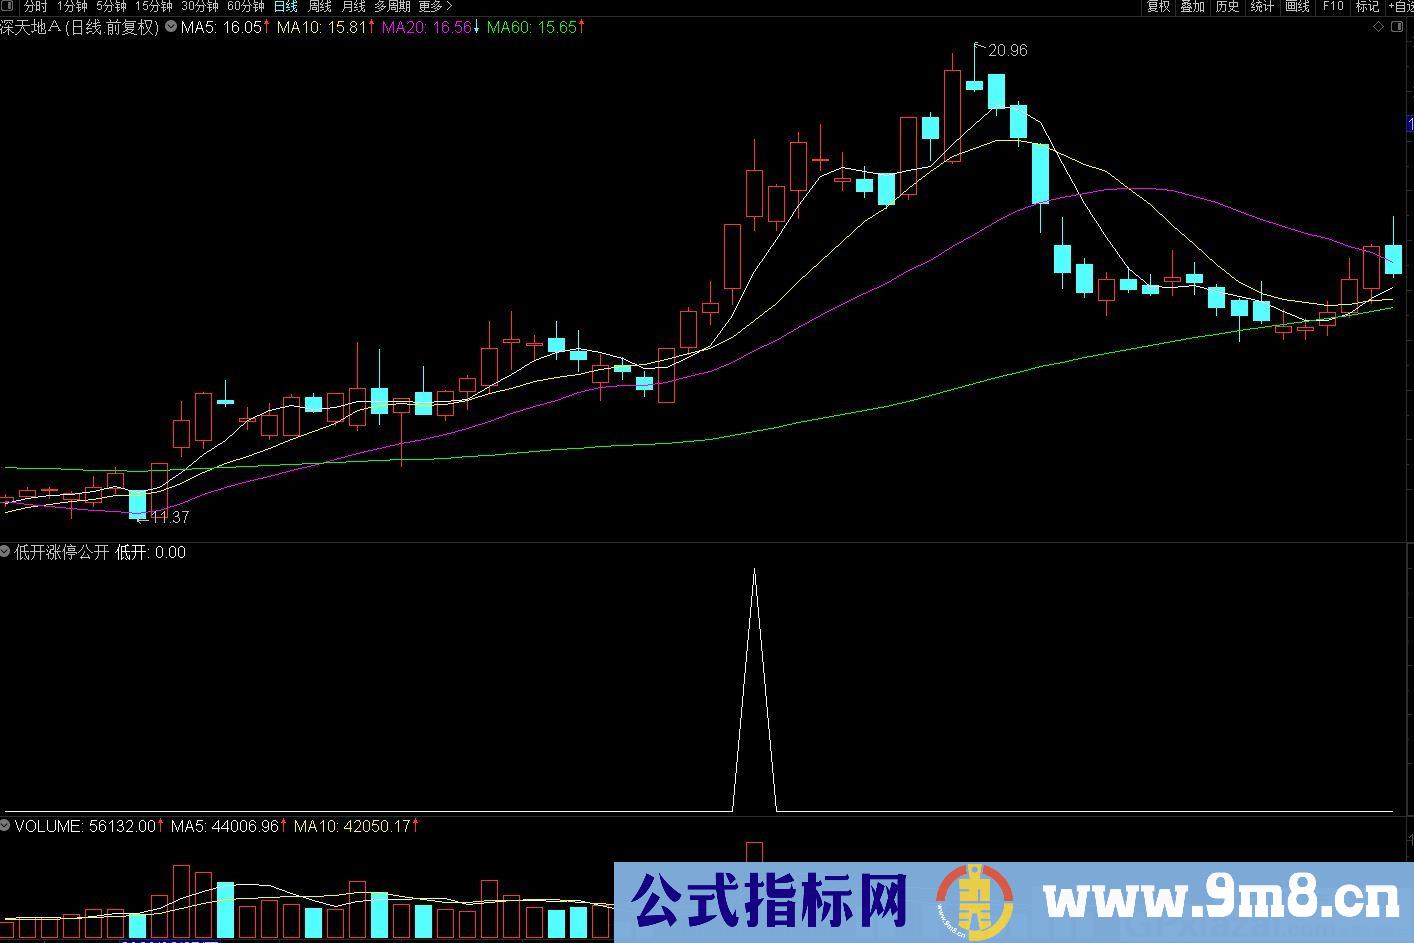The height and width of the screenshot is (943, 1414).
Task: Click the MA10: 15.81 value label
Action: click(325, 28)
